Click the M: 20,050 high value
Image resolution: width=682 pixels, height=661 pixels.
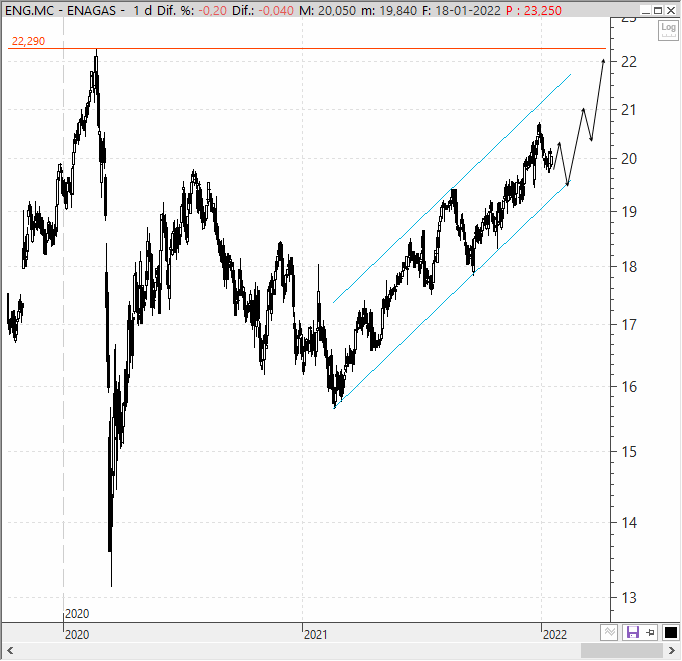click(328, 10)
